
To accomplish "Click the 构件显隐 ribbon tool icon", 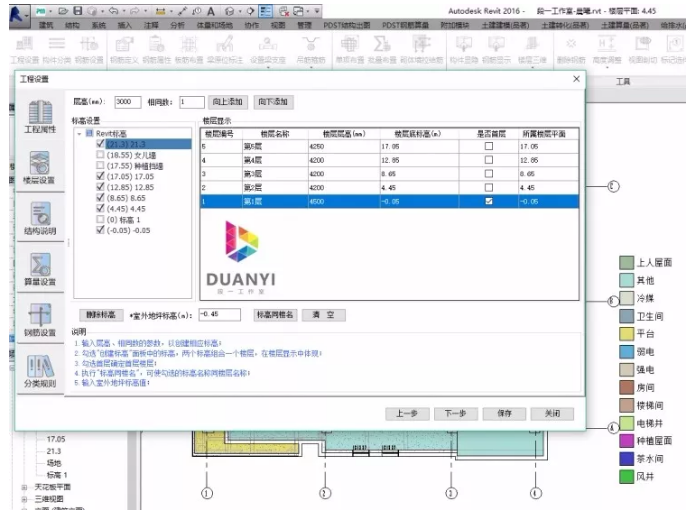I will tap(464, 44).
